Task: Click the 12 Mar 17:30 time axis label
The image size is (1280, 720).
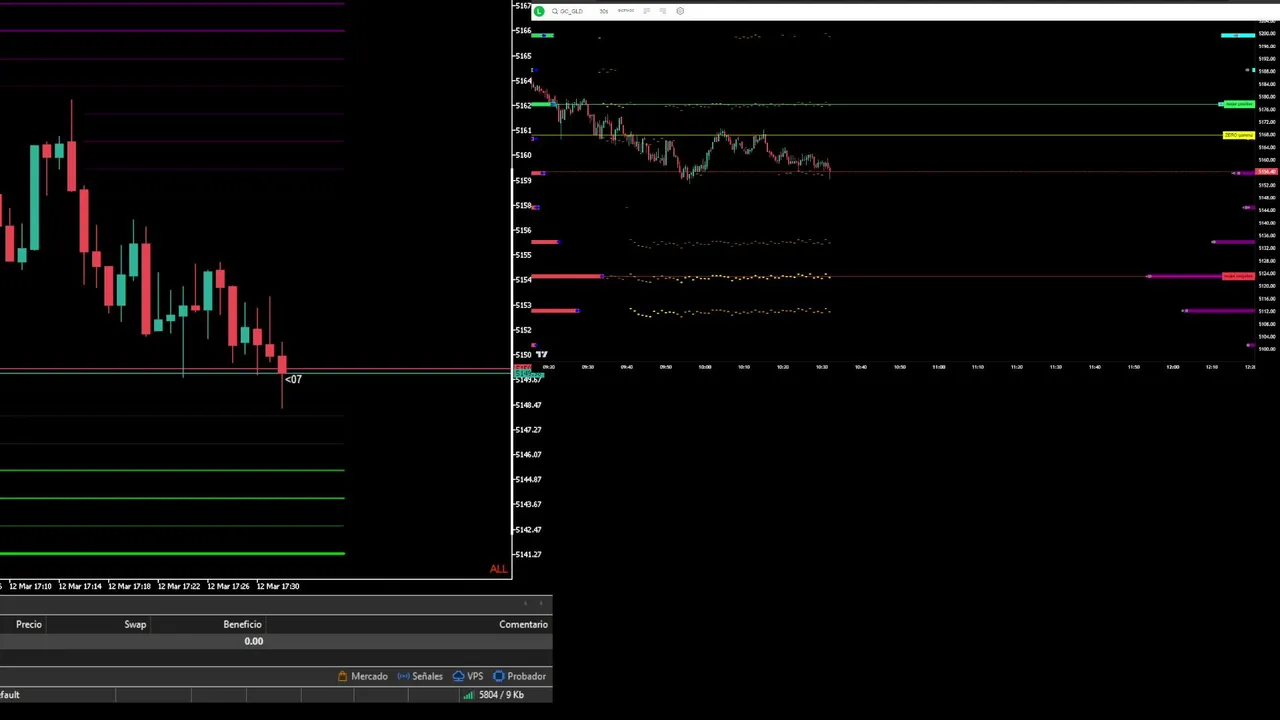Action: [278, 586]
